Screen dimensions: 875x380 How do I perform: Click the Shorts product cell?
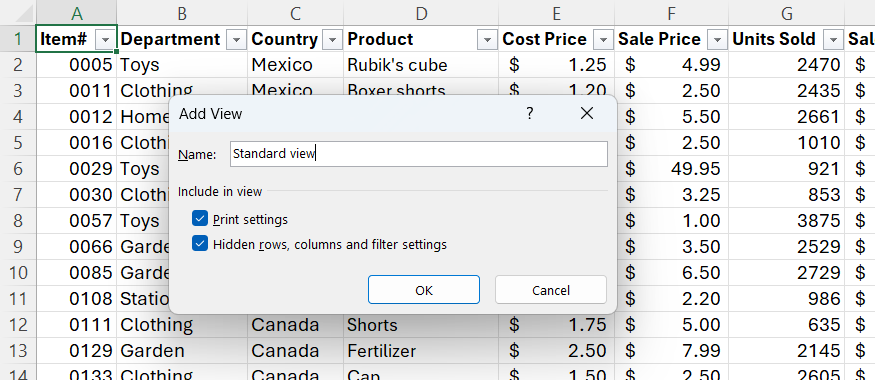click(421, 324)
